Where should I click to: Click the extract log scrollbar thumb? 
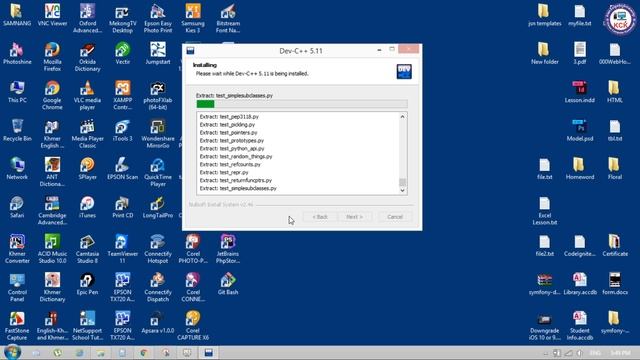pos(402,182)
